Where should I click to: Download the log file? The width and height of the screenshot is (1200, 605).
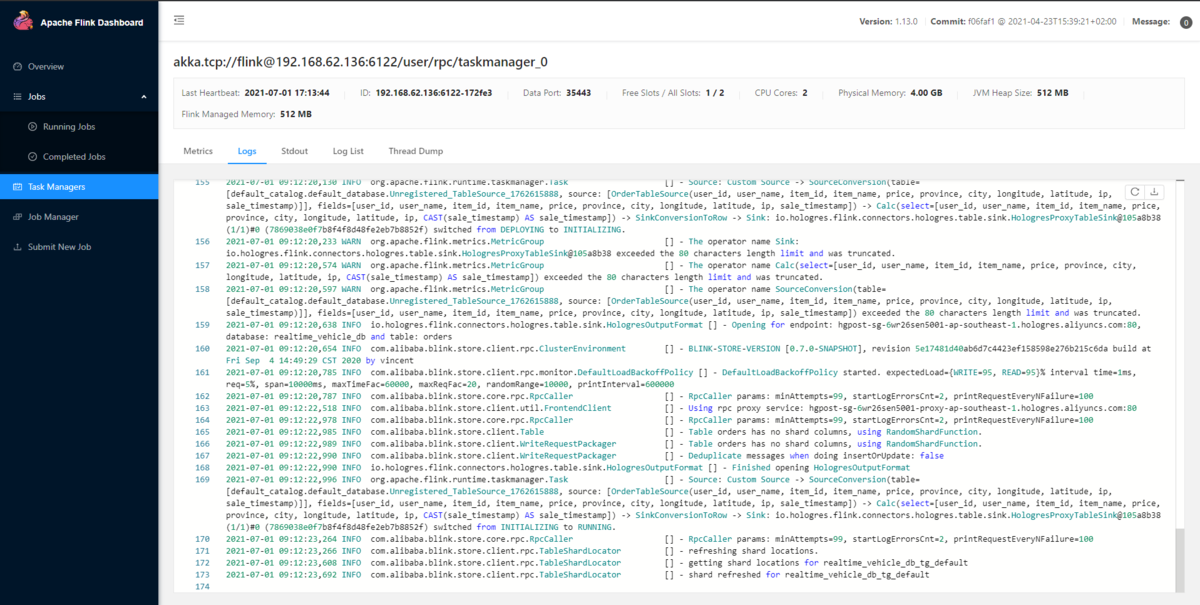(1153, 192)
